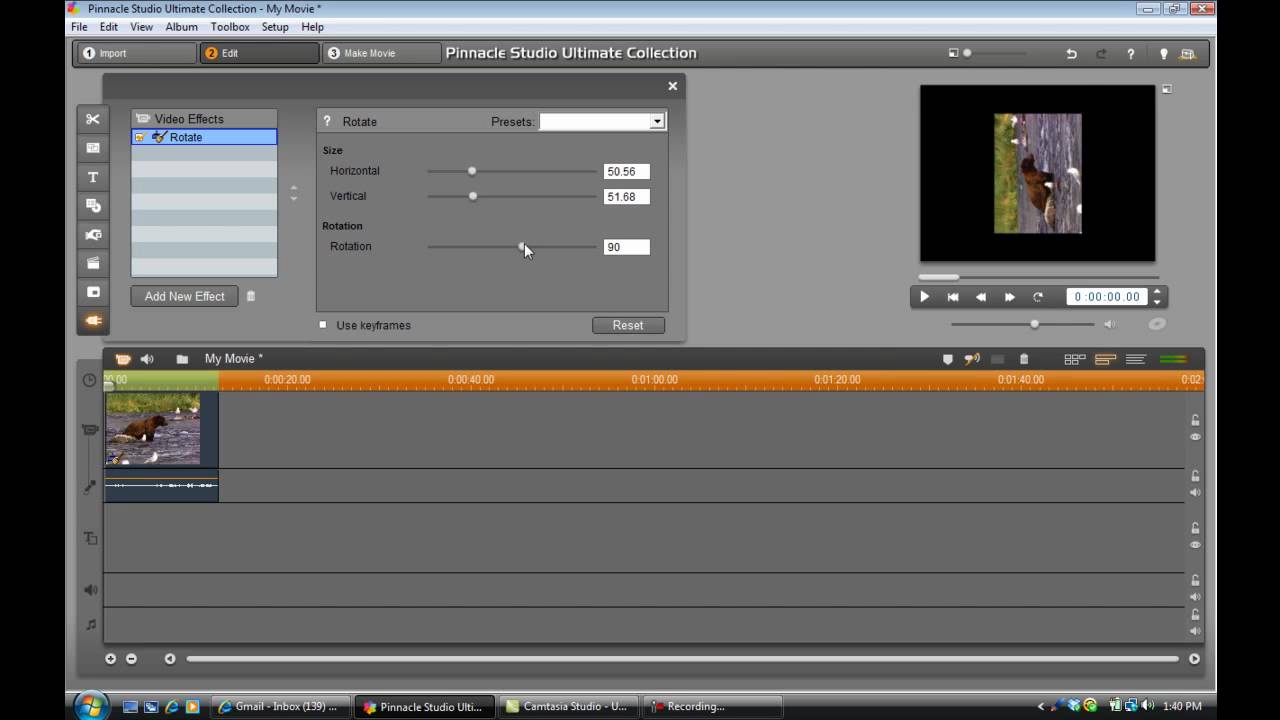The image size is (1280, 720).
Task: Enable Use keyframes checkbox
Action: pos(323,325)
